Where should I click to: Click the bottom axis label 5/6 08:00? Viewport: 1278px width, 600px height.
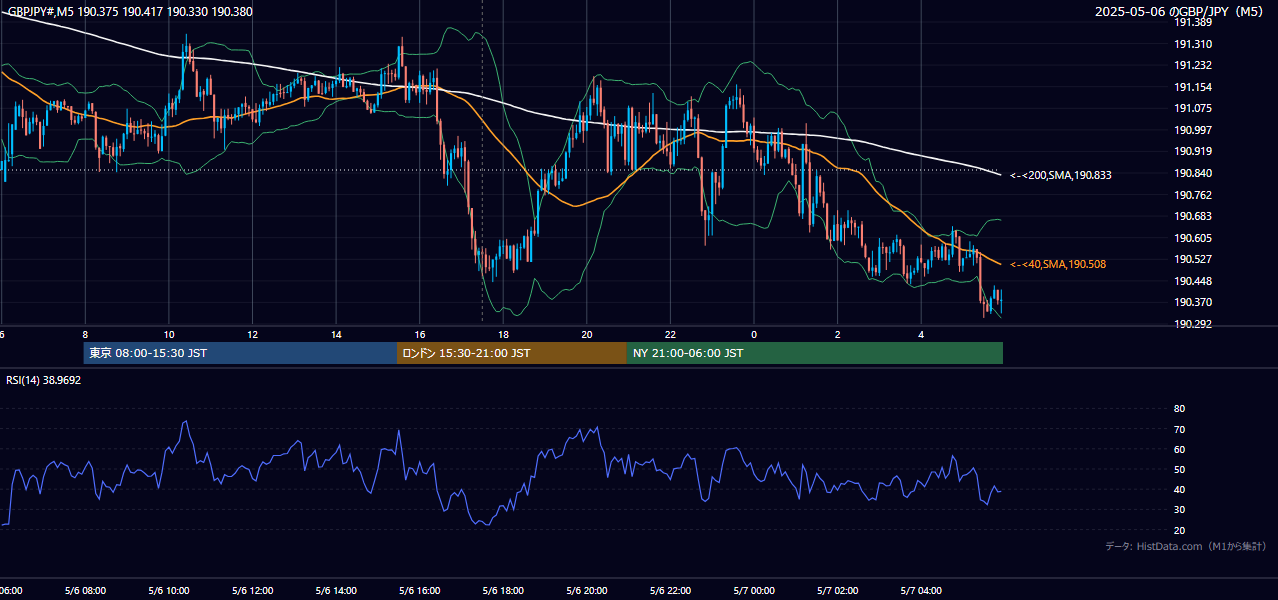tap(85, 591)
